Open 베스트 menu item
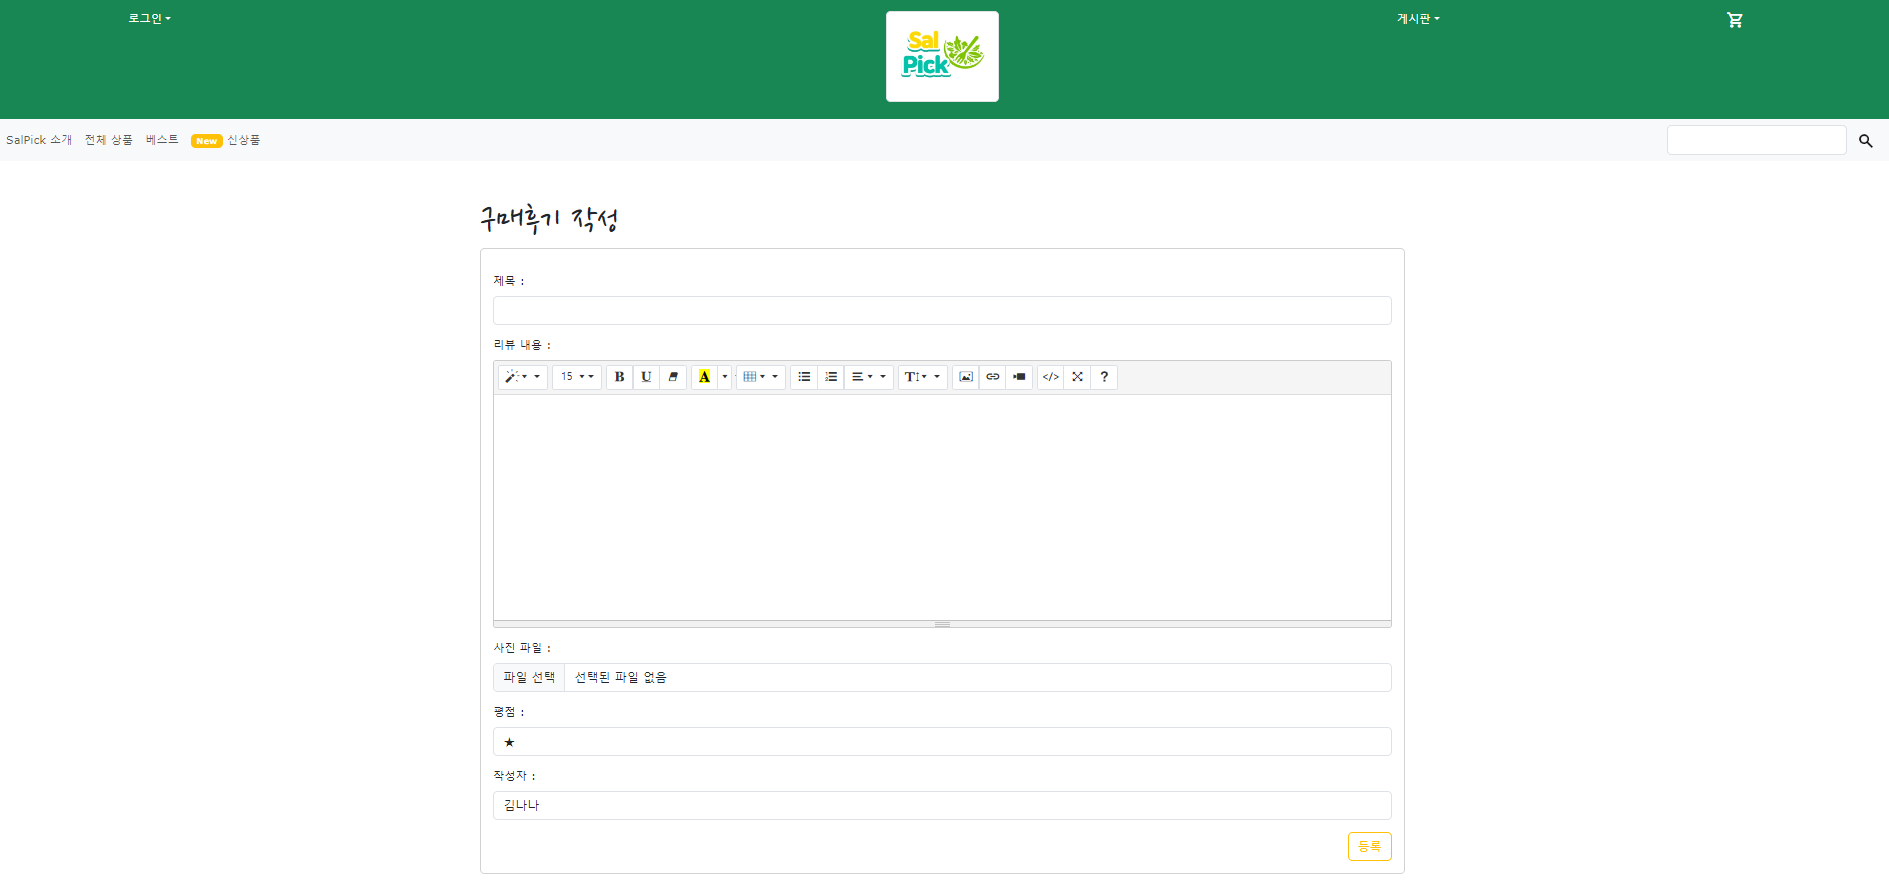Screen dimensions: 1889x883 click(162, 140)
